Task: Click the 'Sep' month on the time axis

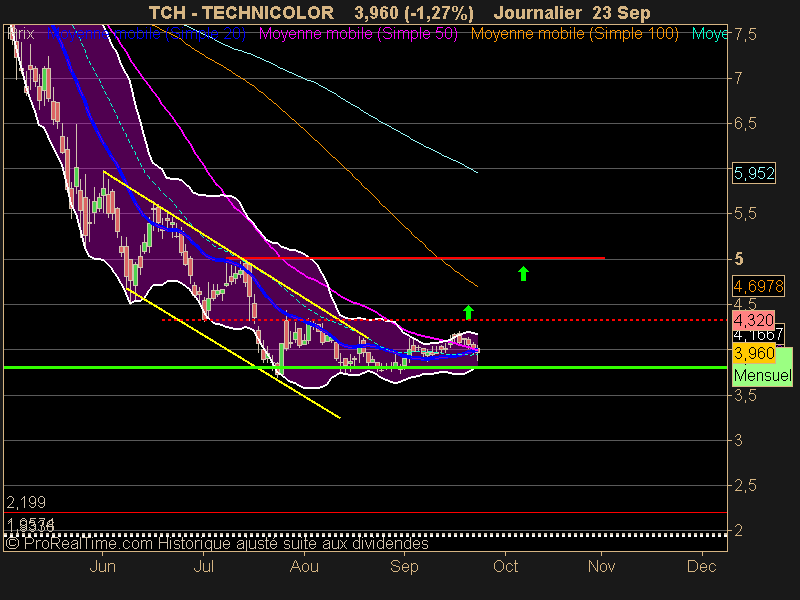Action: 404,567
